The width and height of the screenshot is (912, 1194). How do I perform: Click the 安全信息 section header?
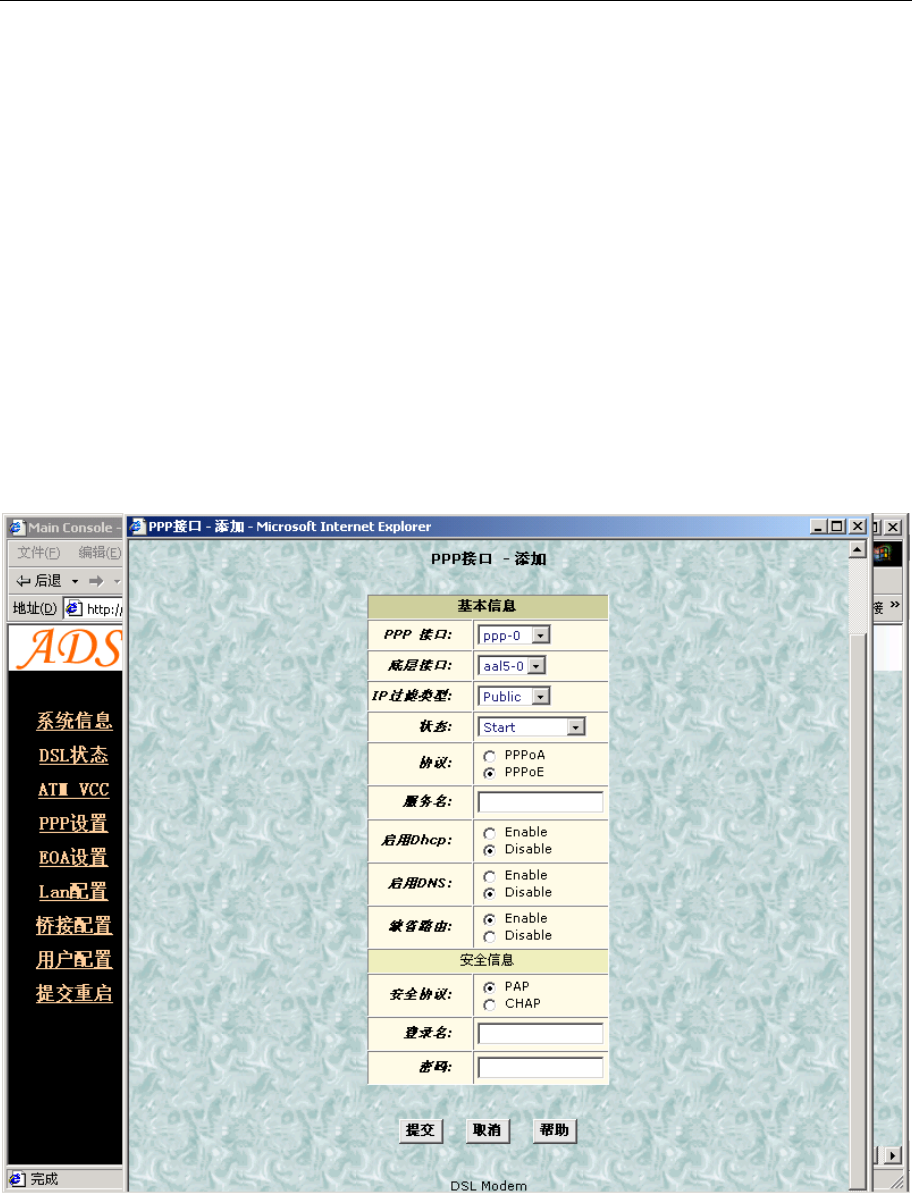coord(487,960)
